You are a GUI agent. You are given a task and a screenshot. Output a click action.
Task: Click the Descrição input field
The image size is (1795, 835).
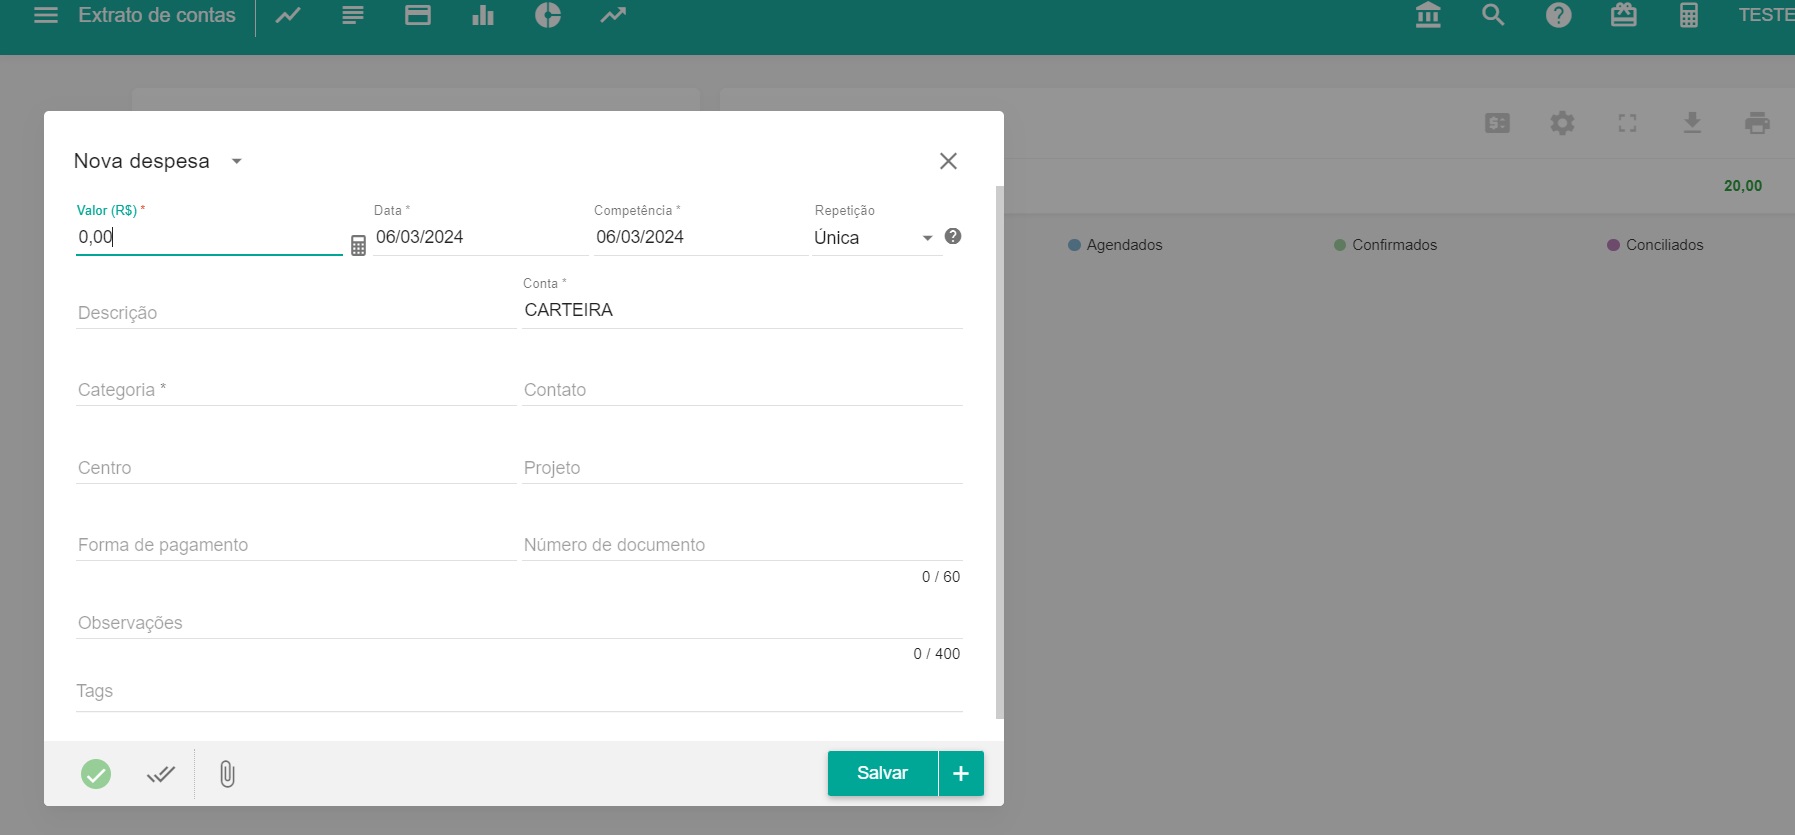pyautogui.click(x=296, y=313)
